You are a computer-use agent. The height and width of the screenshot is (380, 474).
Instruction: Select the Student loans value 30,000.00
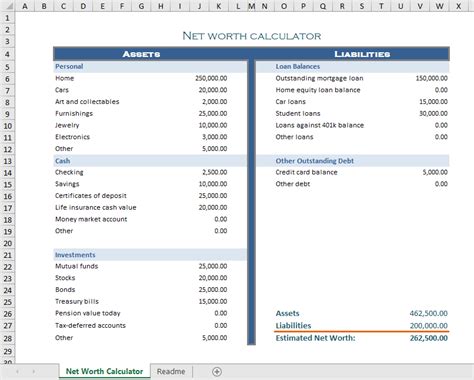tap(433, 113)
